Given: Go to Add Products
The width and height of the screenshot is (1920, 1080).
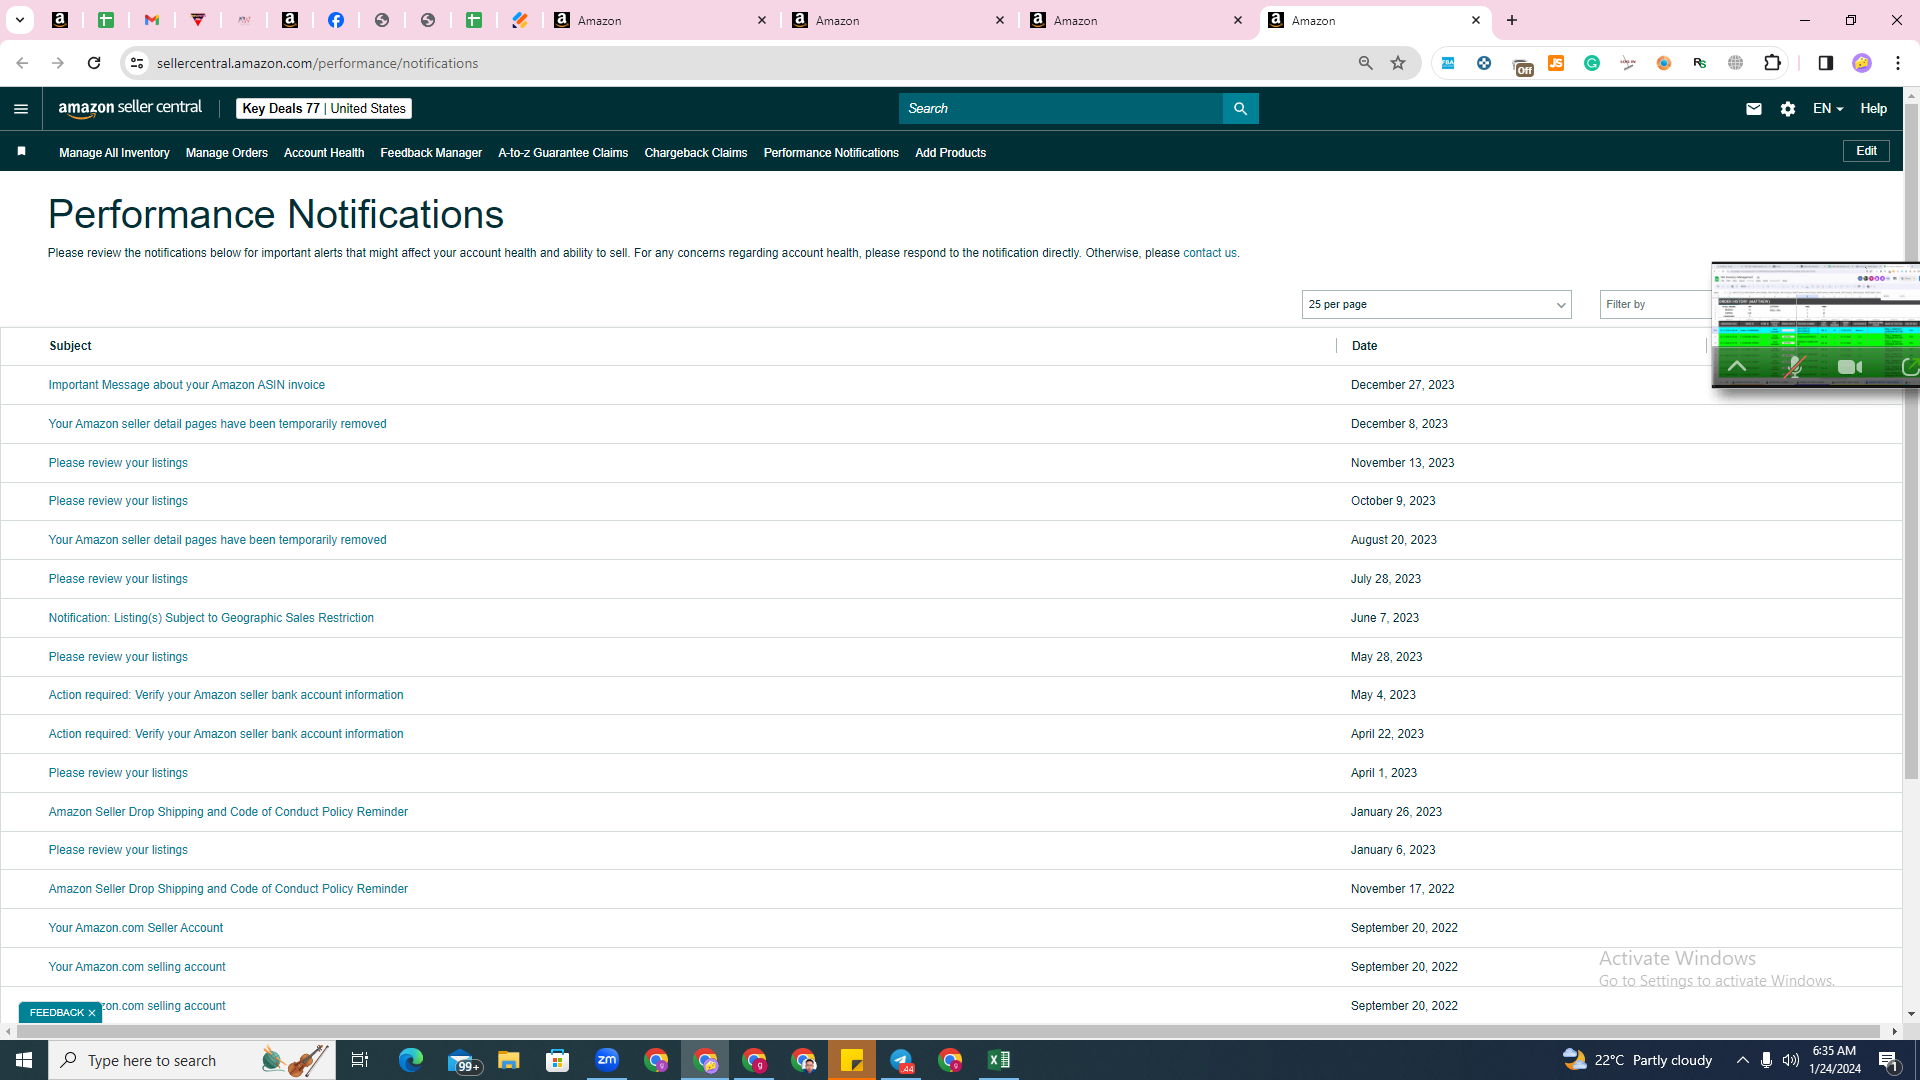Looking at the screenshot, I should click(950, 153).
